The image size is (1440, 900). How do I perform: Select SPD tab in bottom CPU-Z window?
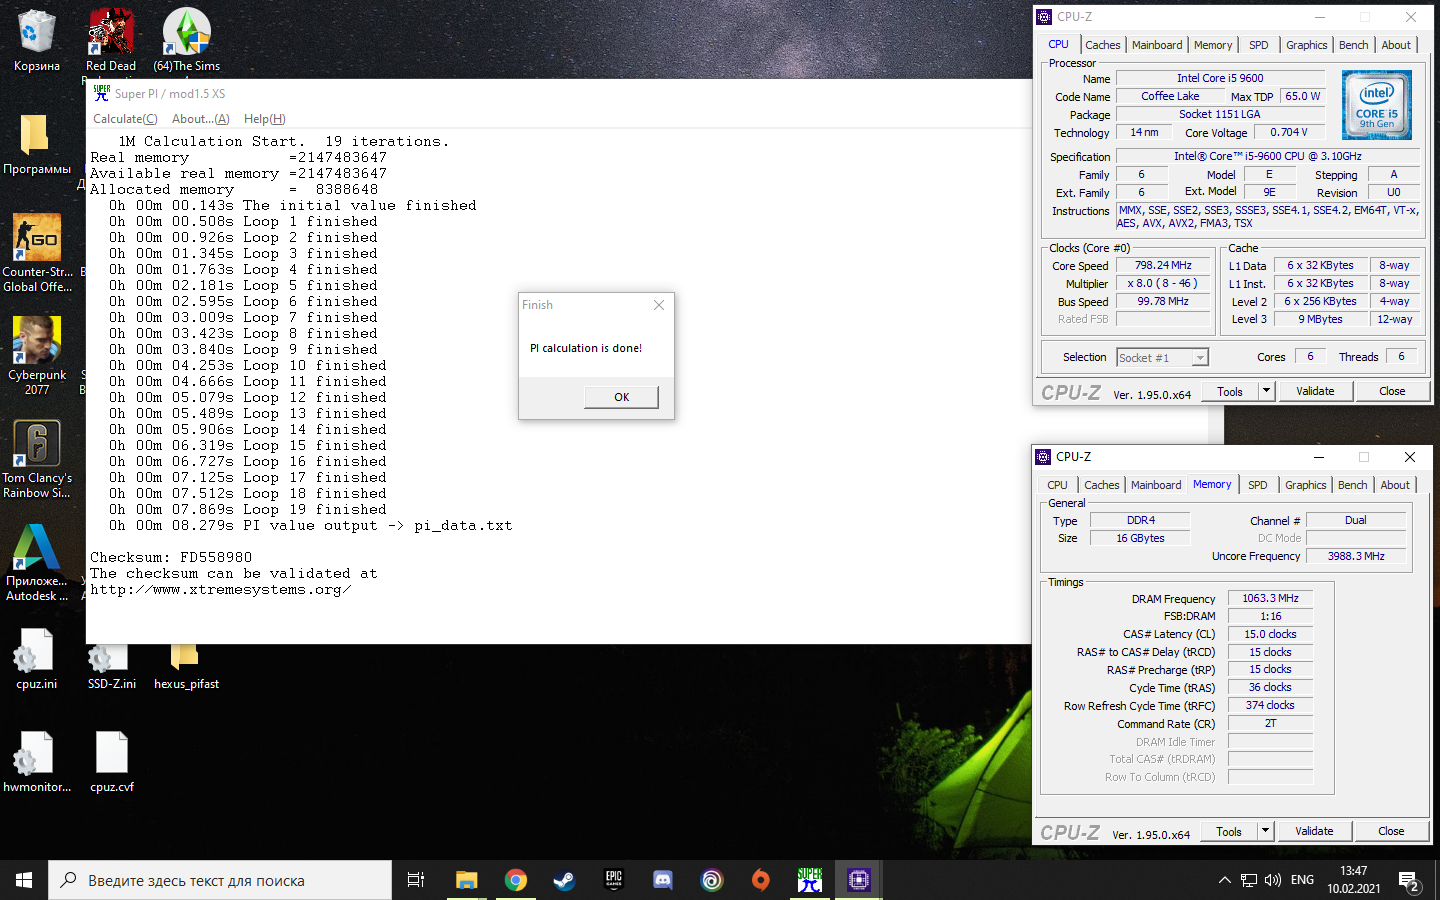[1258, 485]
